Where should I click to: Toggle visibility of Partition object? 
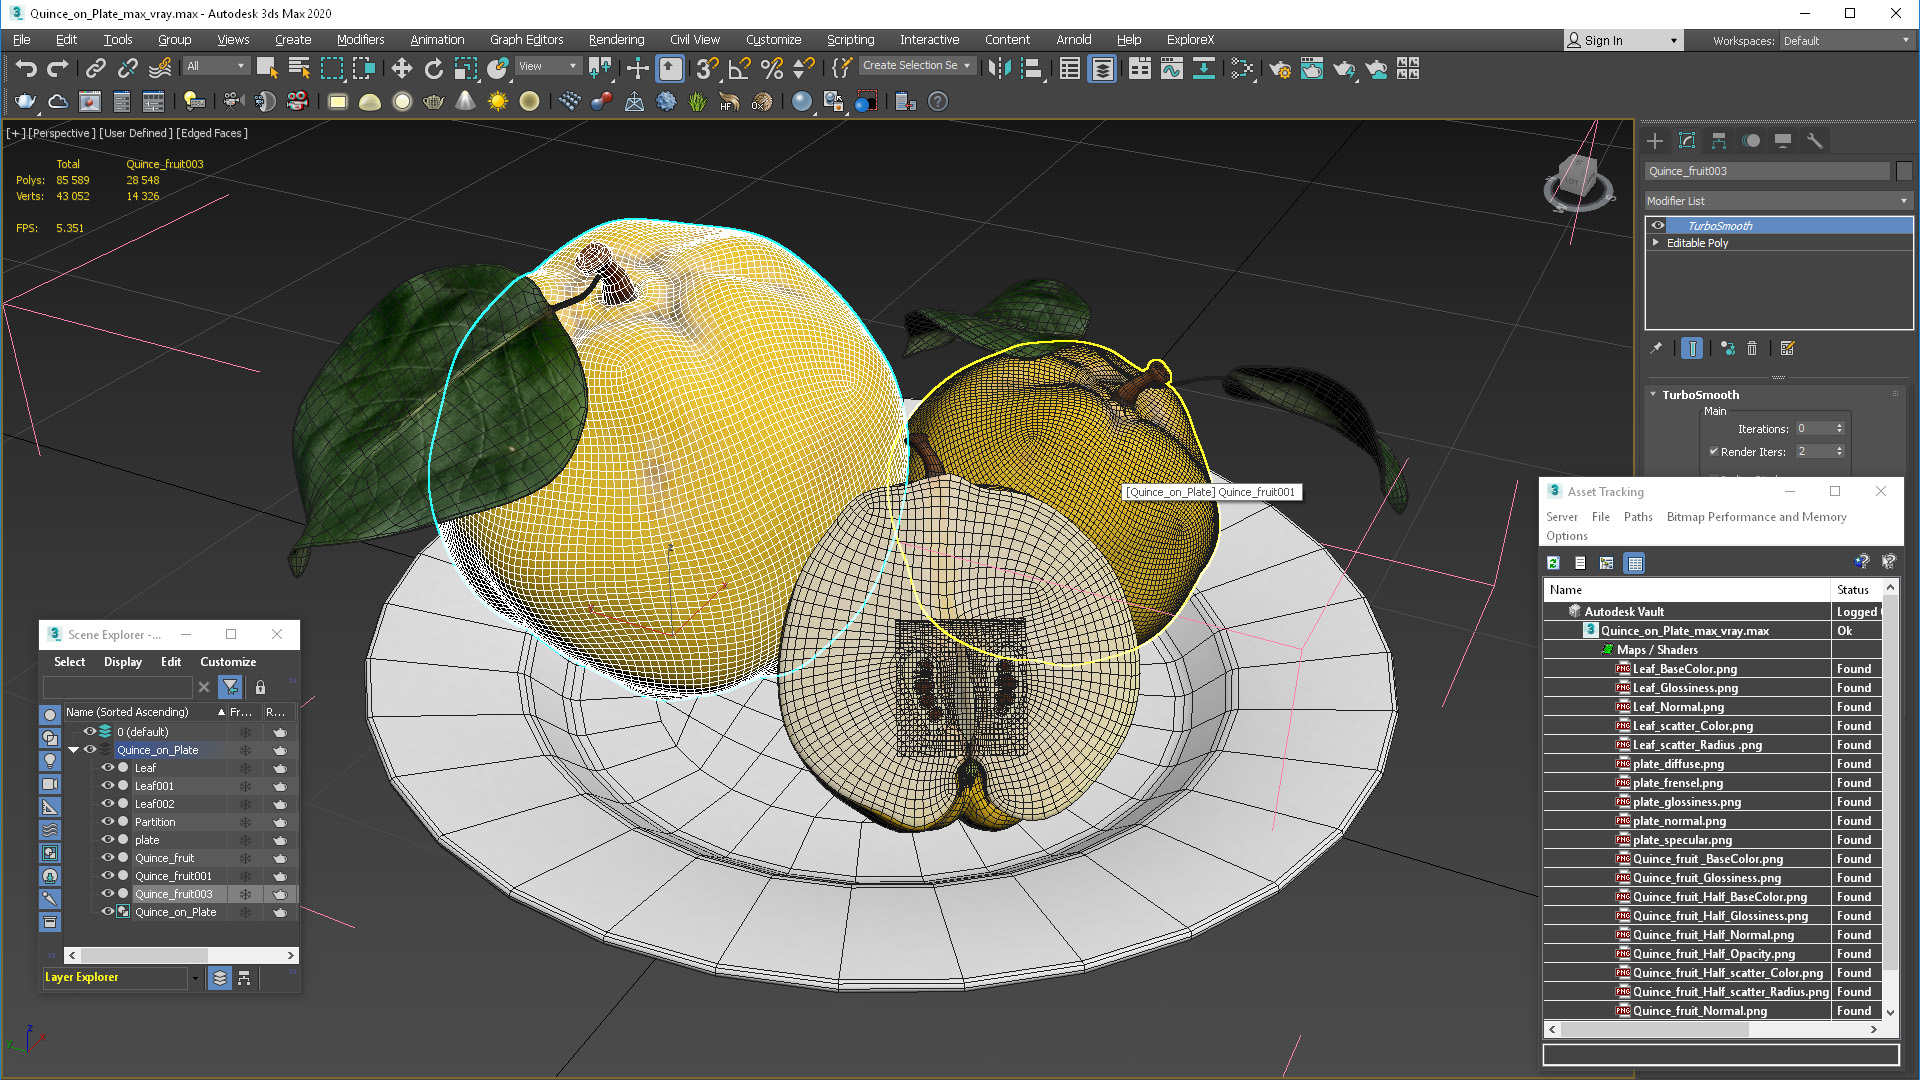(x=107, y=822)
